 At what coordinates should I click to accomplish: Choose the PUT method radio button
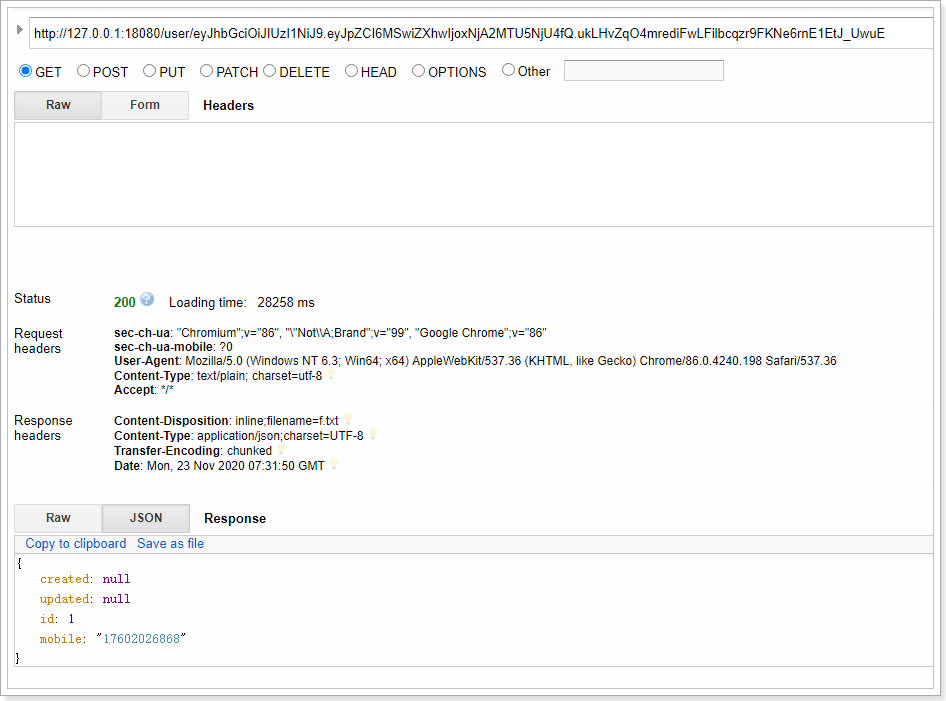click(x=150, y=71)
